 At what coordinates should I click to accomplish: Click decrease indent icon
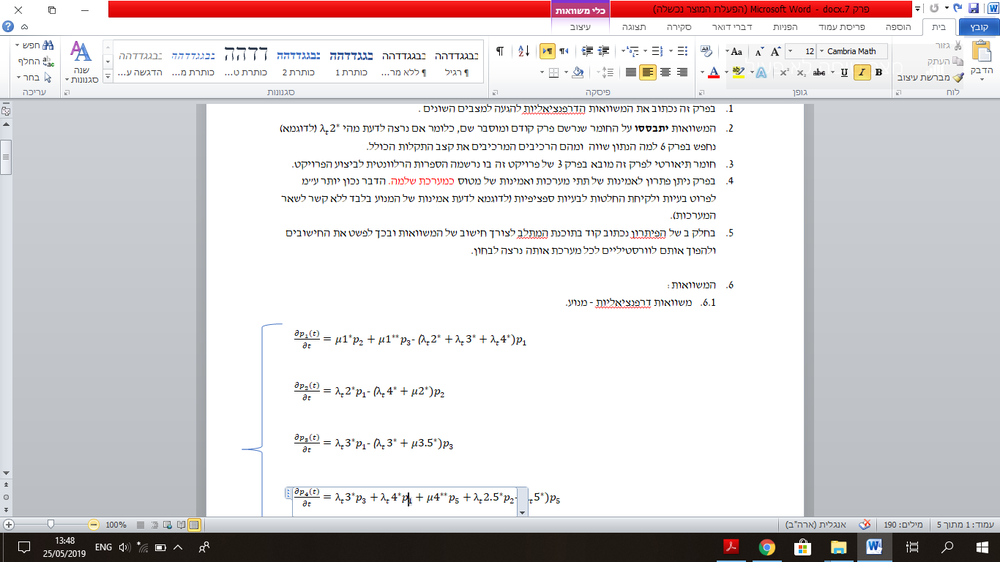tap(603, 51)
